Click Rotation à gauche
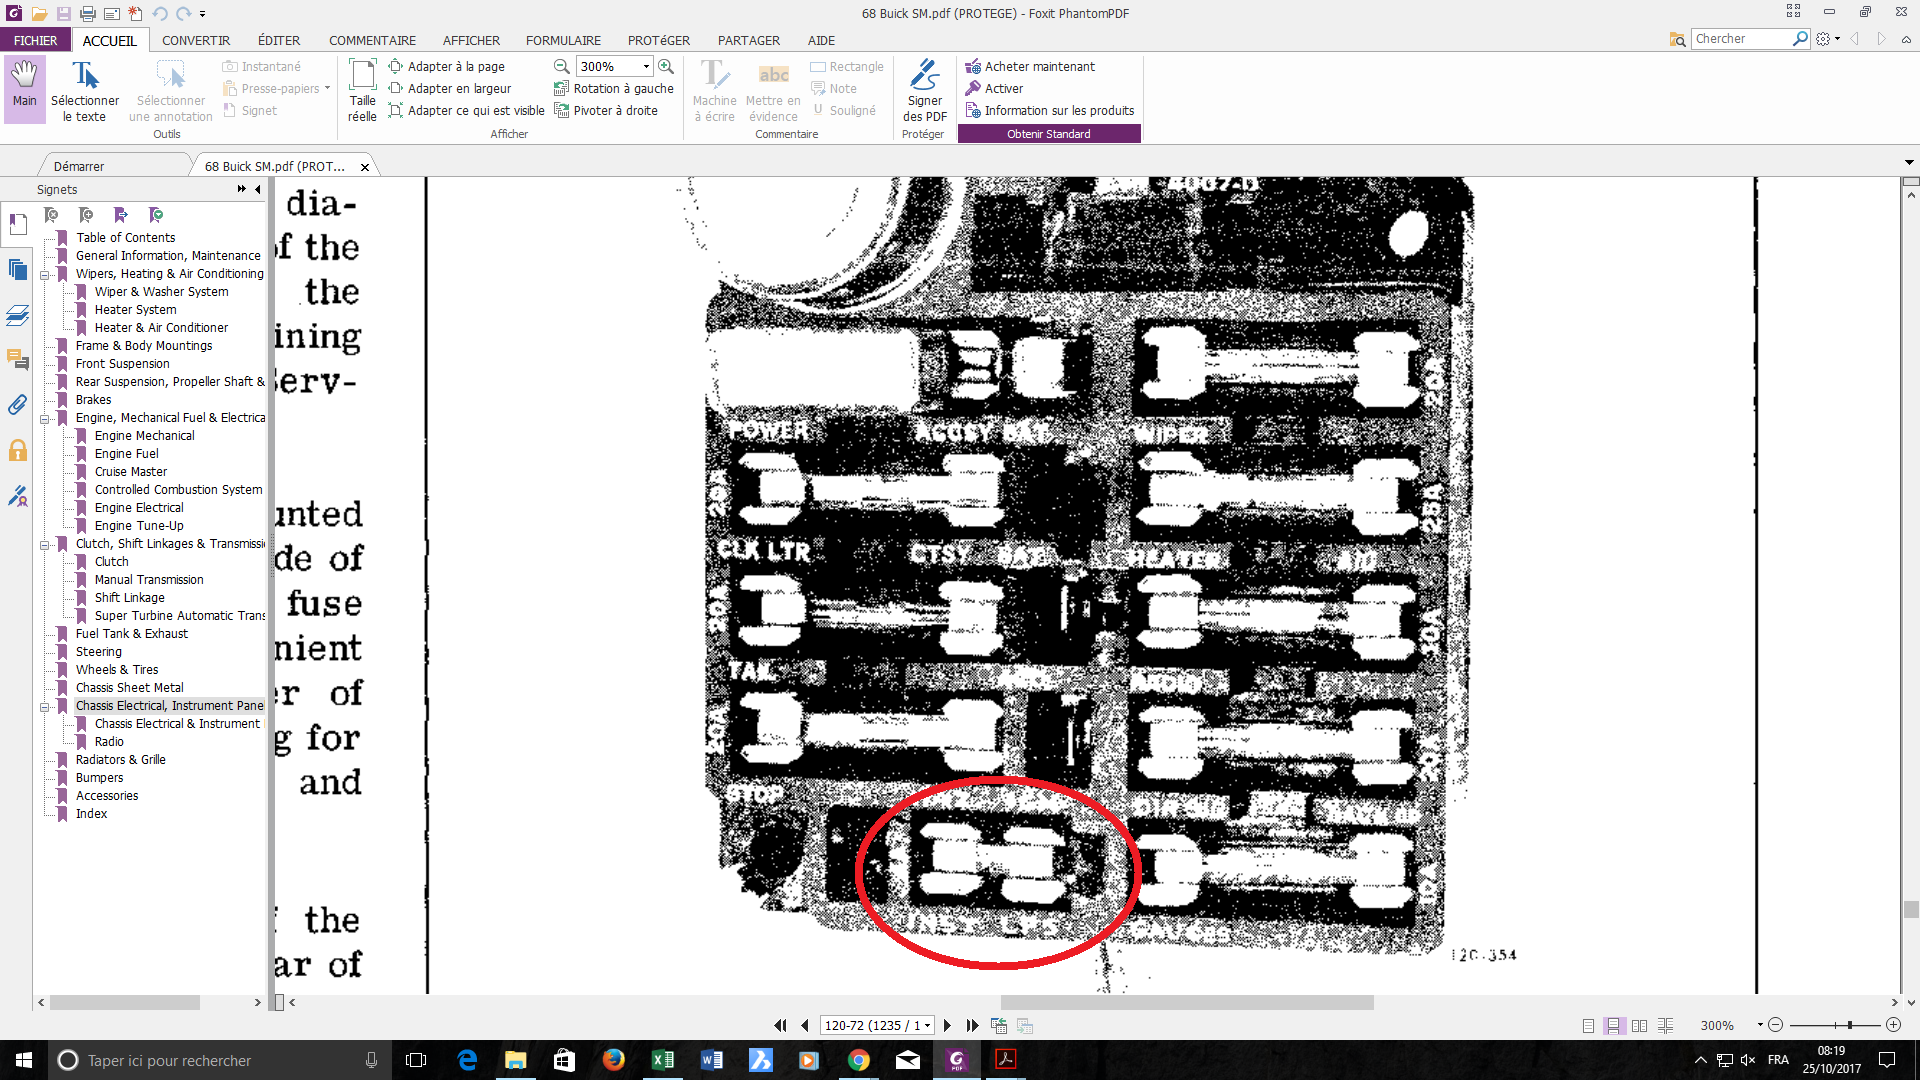Viewport: 1920px width, 1080px height. click(x=613, y=88)
